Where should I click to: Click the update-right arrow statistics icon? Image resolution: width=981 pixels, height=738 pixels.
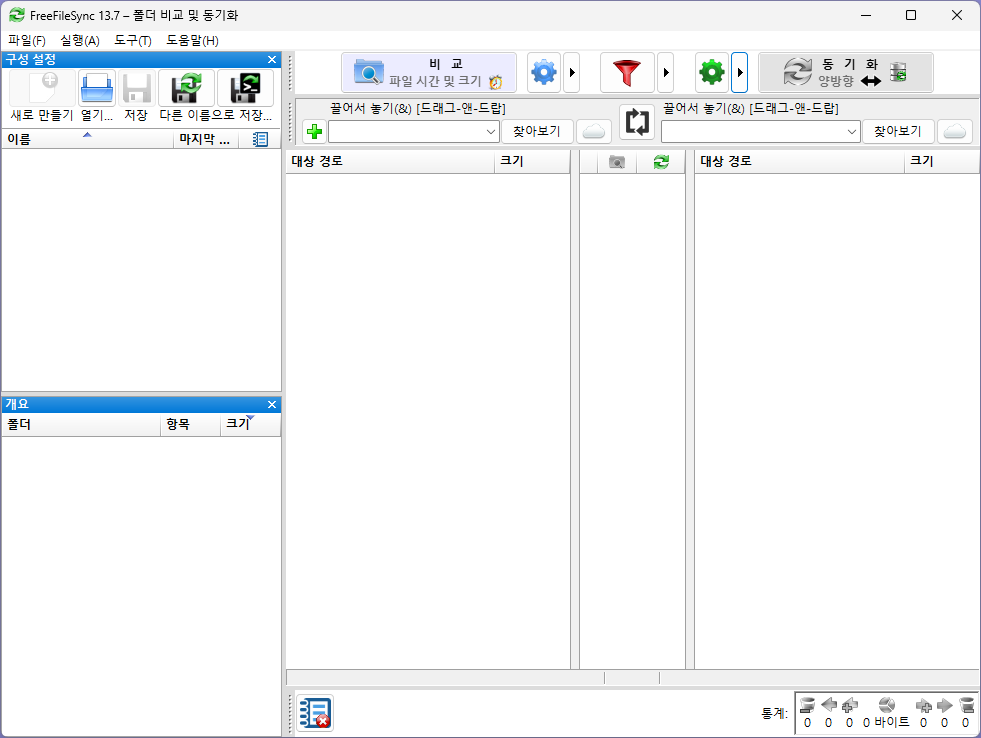click(x=945, y=705)
